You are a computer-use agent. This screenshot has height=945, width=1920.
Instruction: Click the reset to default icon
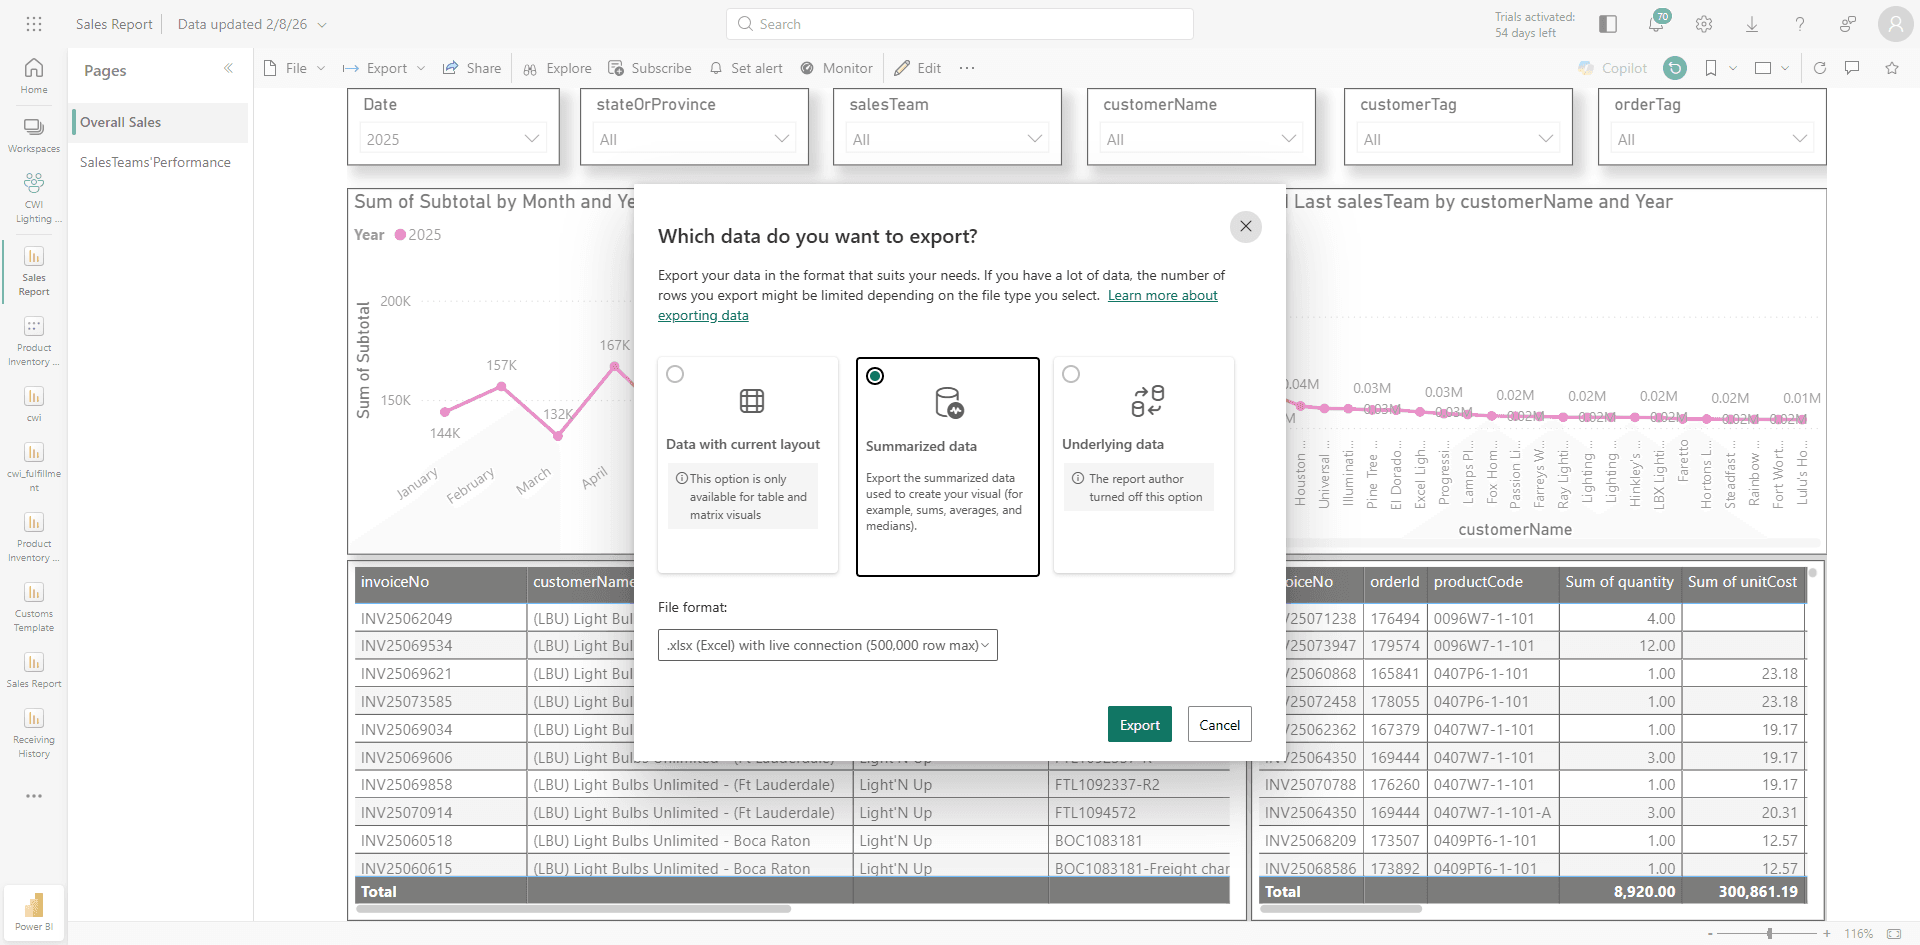tap(1675, 68)
